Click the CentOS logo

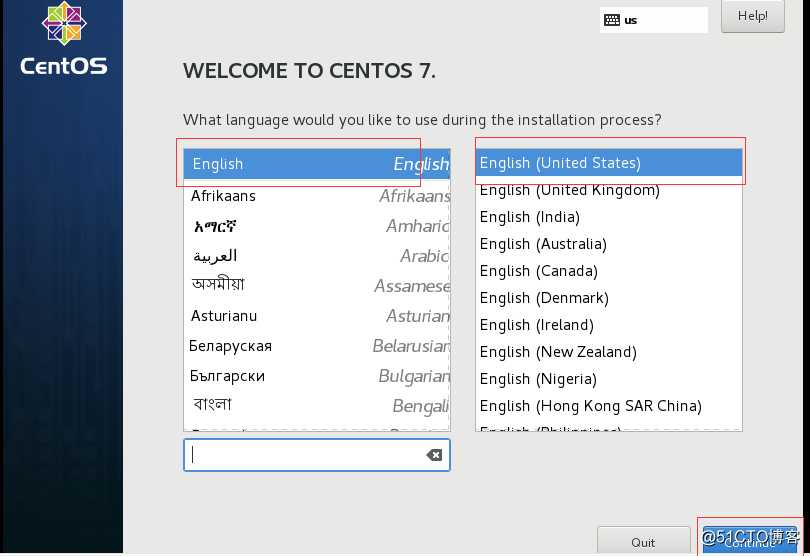click(x=64, y=39)
